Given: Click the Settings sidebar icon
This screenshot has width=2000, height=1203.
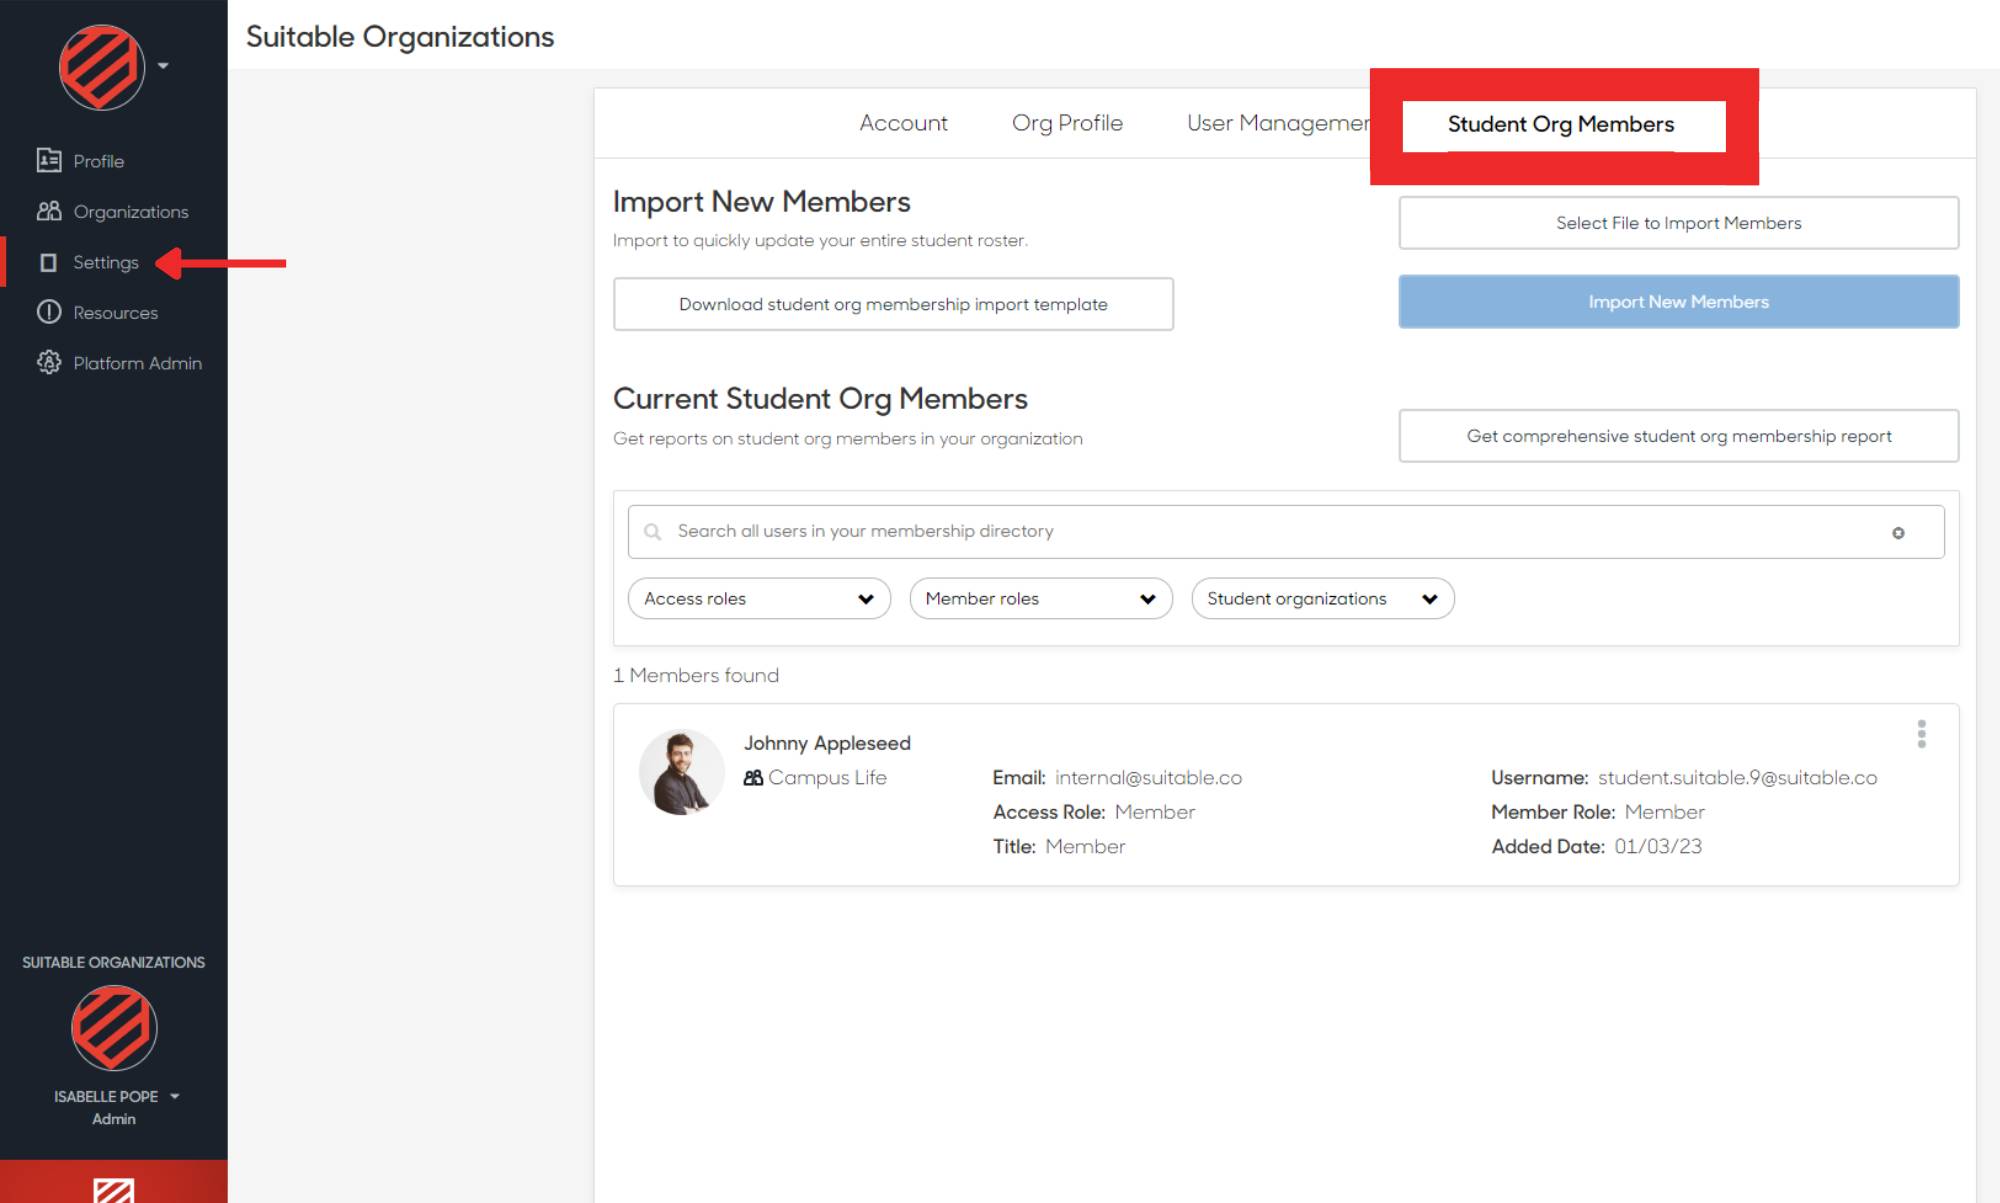Looking at the screenshot, I should pos(48,263).
